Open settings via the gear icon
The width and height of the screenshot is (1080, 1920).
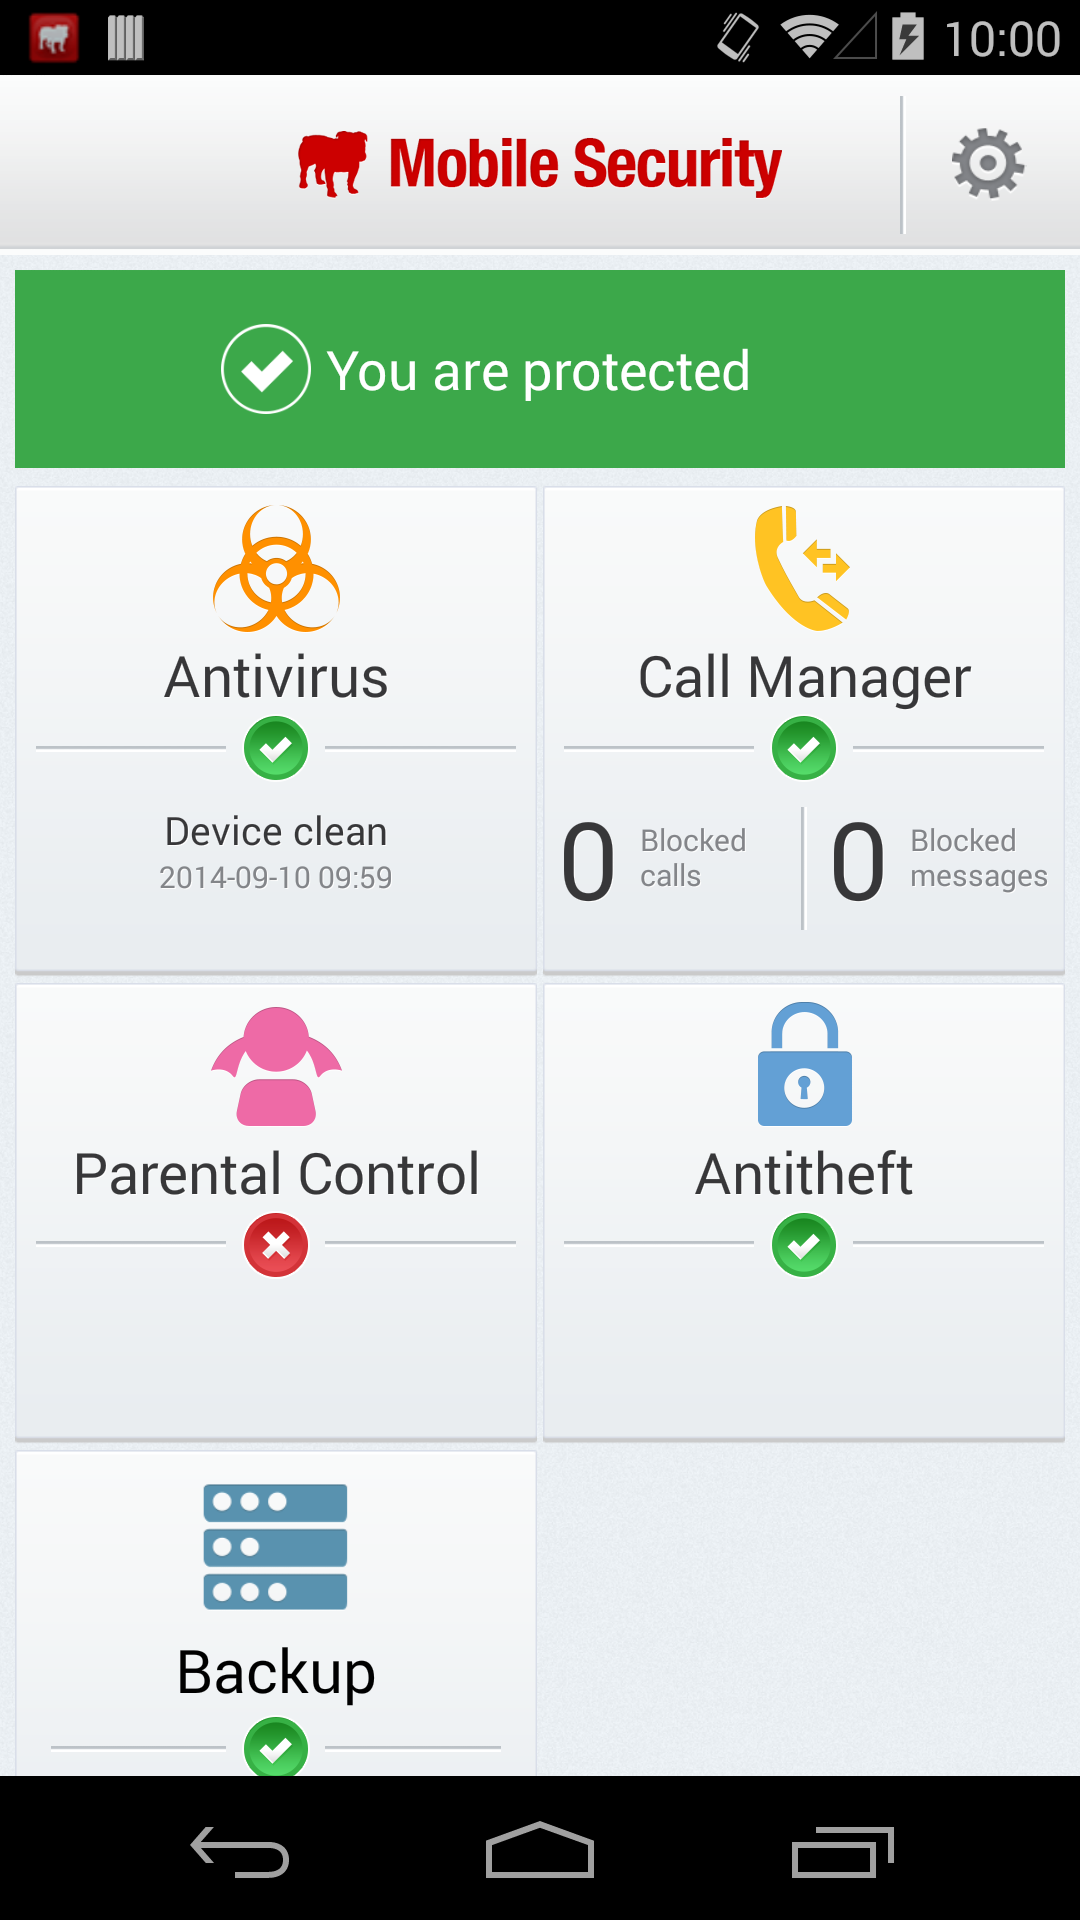pyautogui.click(x=988, y=164)
